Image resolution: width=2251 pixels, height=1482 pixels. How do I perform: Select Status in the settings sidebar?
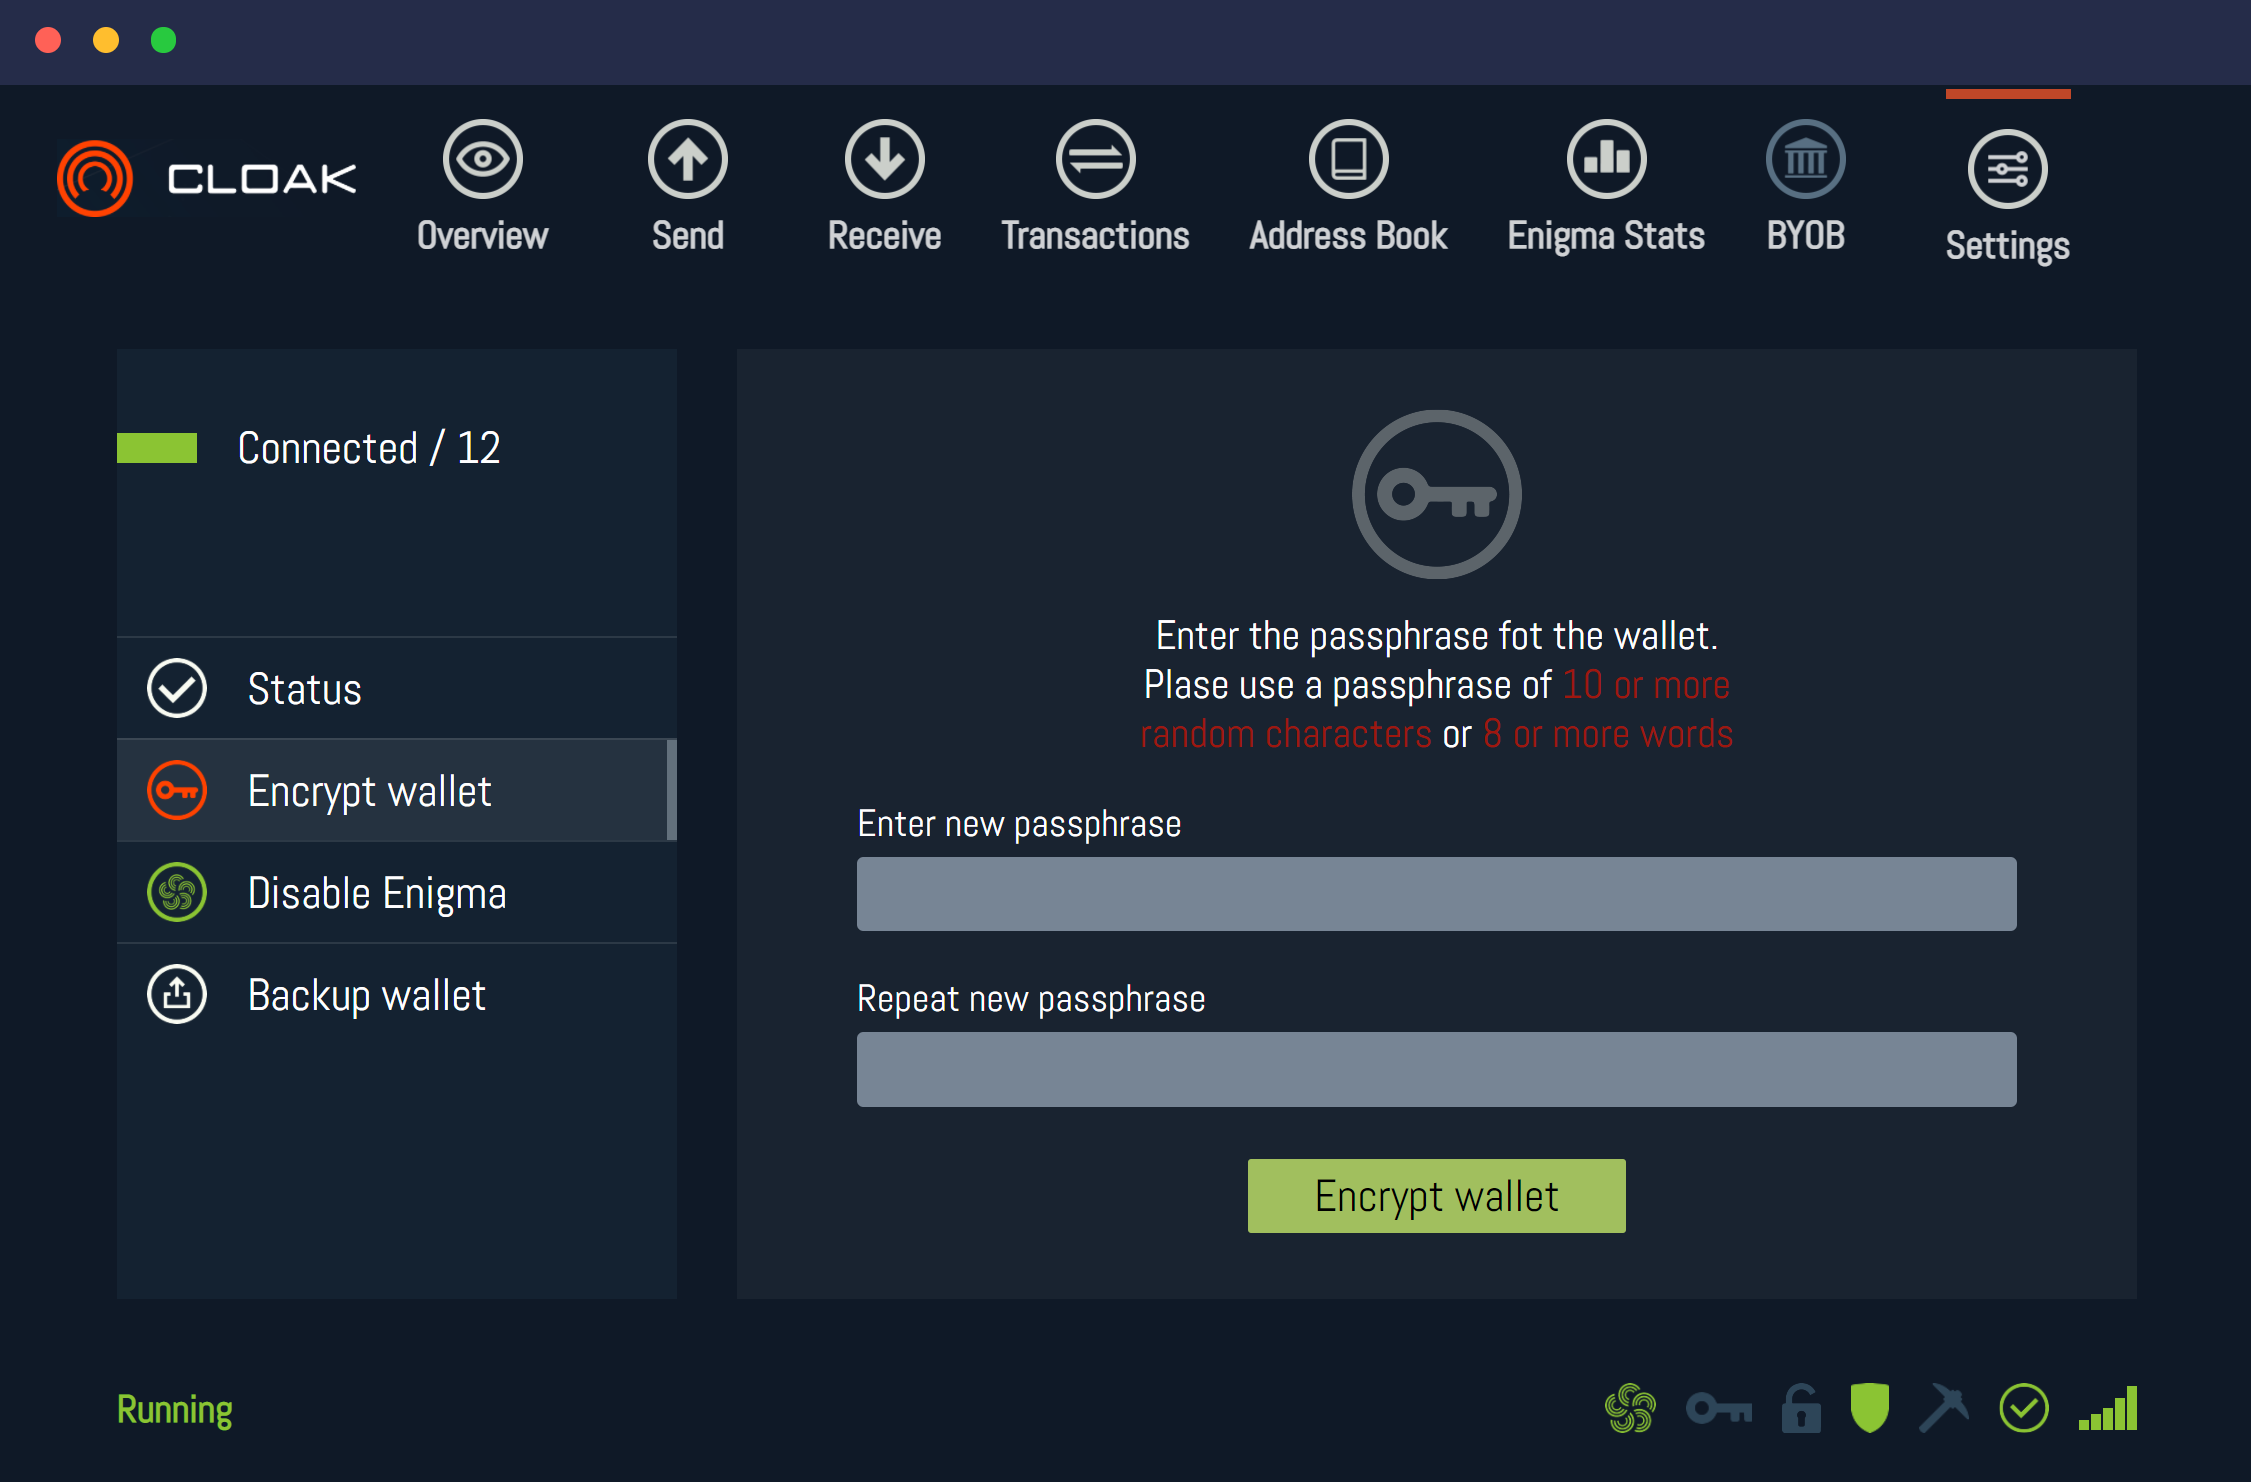(397, 688)
